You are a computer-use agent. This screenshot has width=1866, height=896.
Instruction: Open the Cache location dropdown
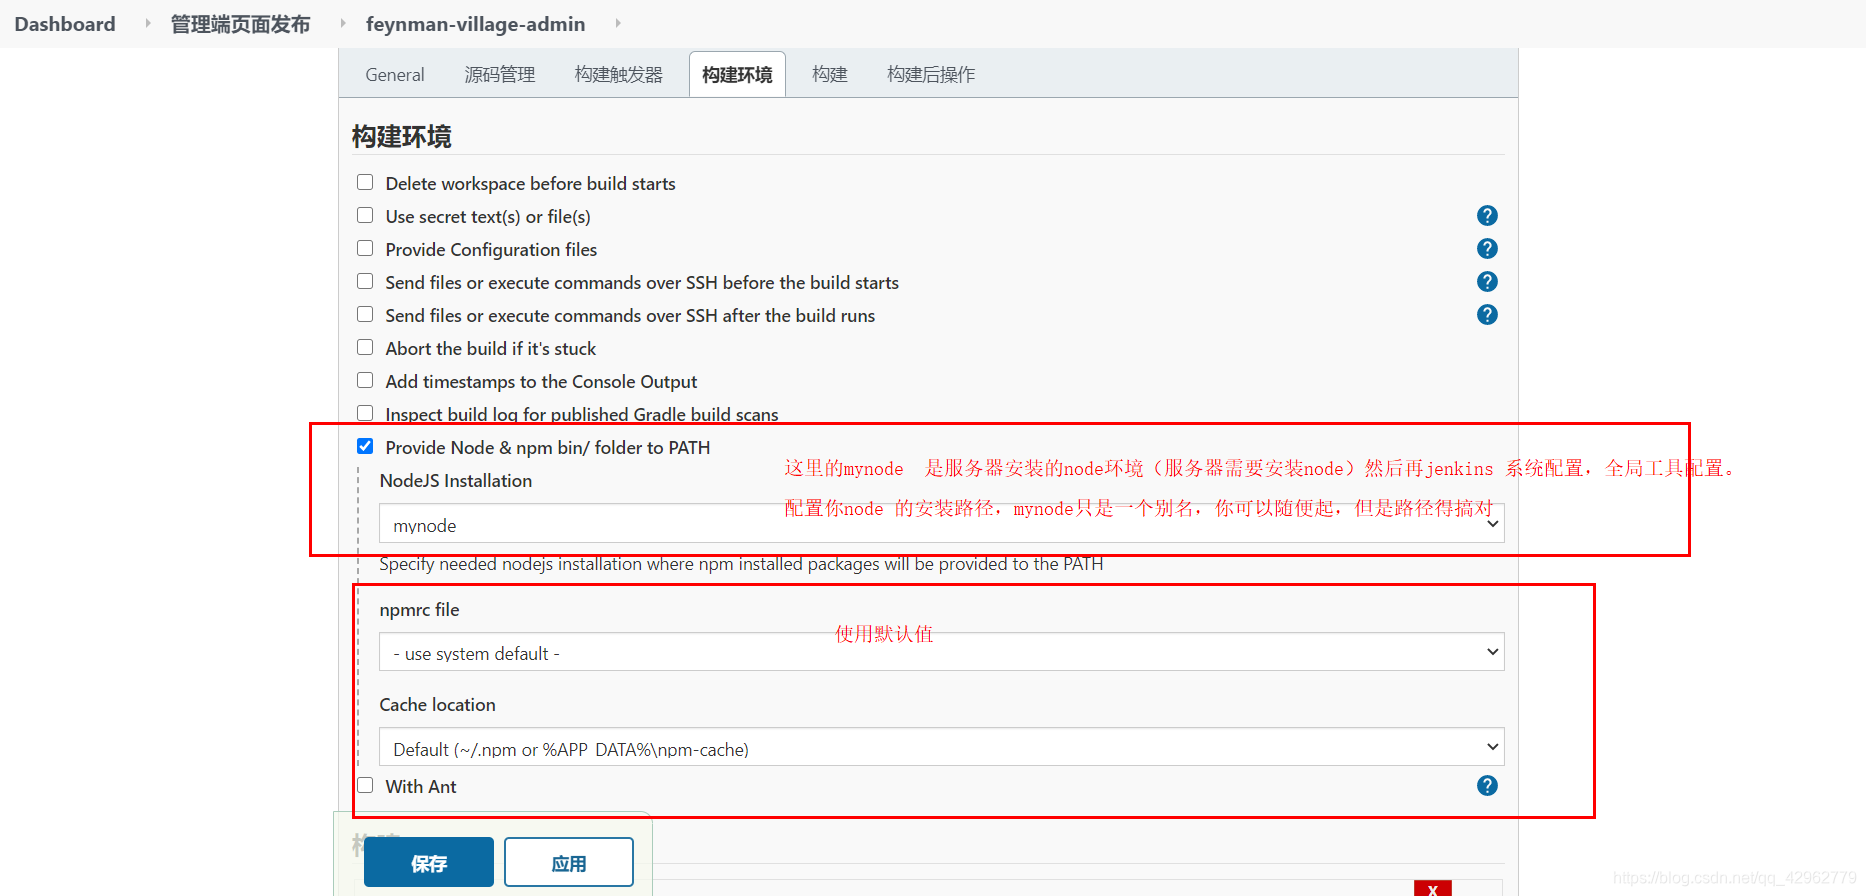coord(941,748)
